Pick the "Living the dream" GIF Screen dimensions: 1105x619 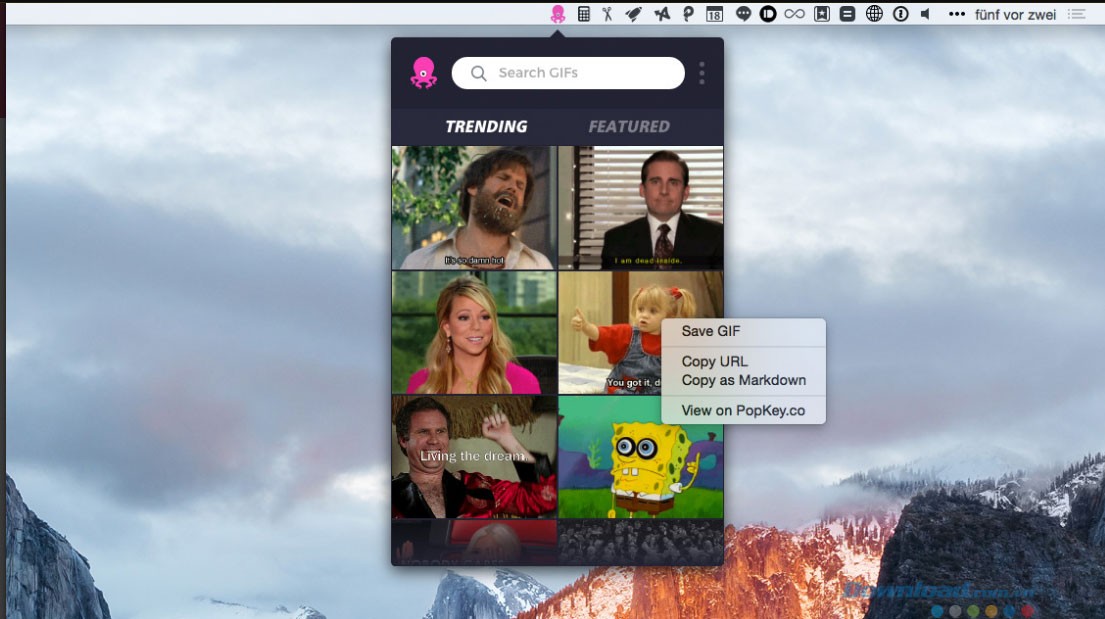pos(473,456)
